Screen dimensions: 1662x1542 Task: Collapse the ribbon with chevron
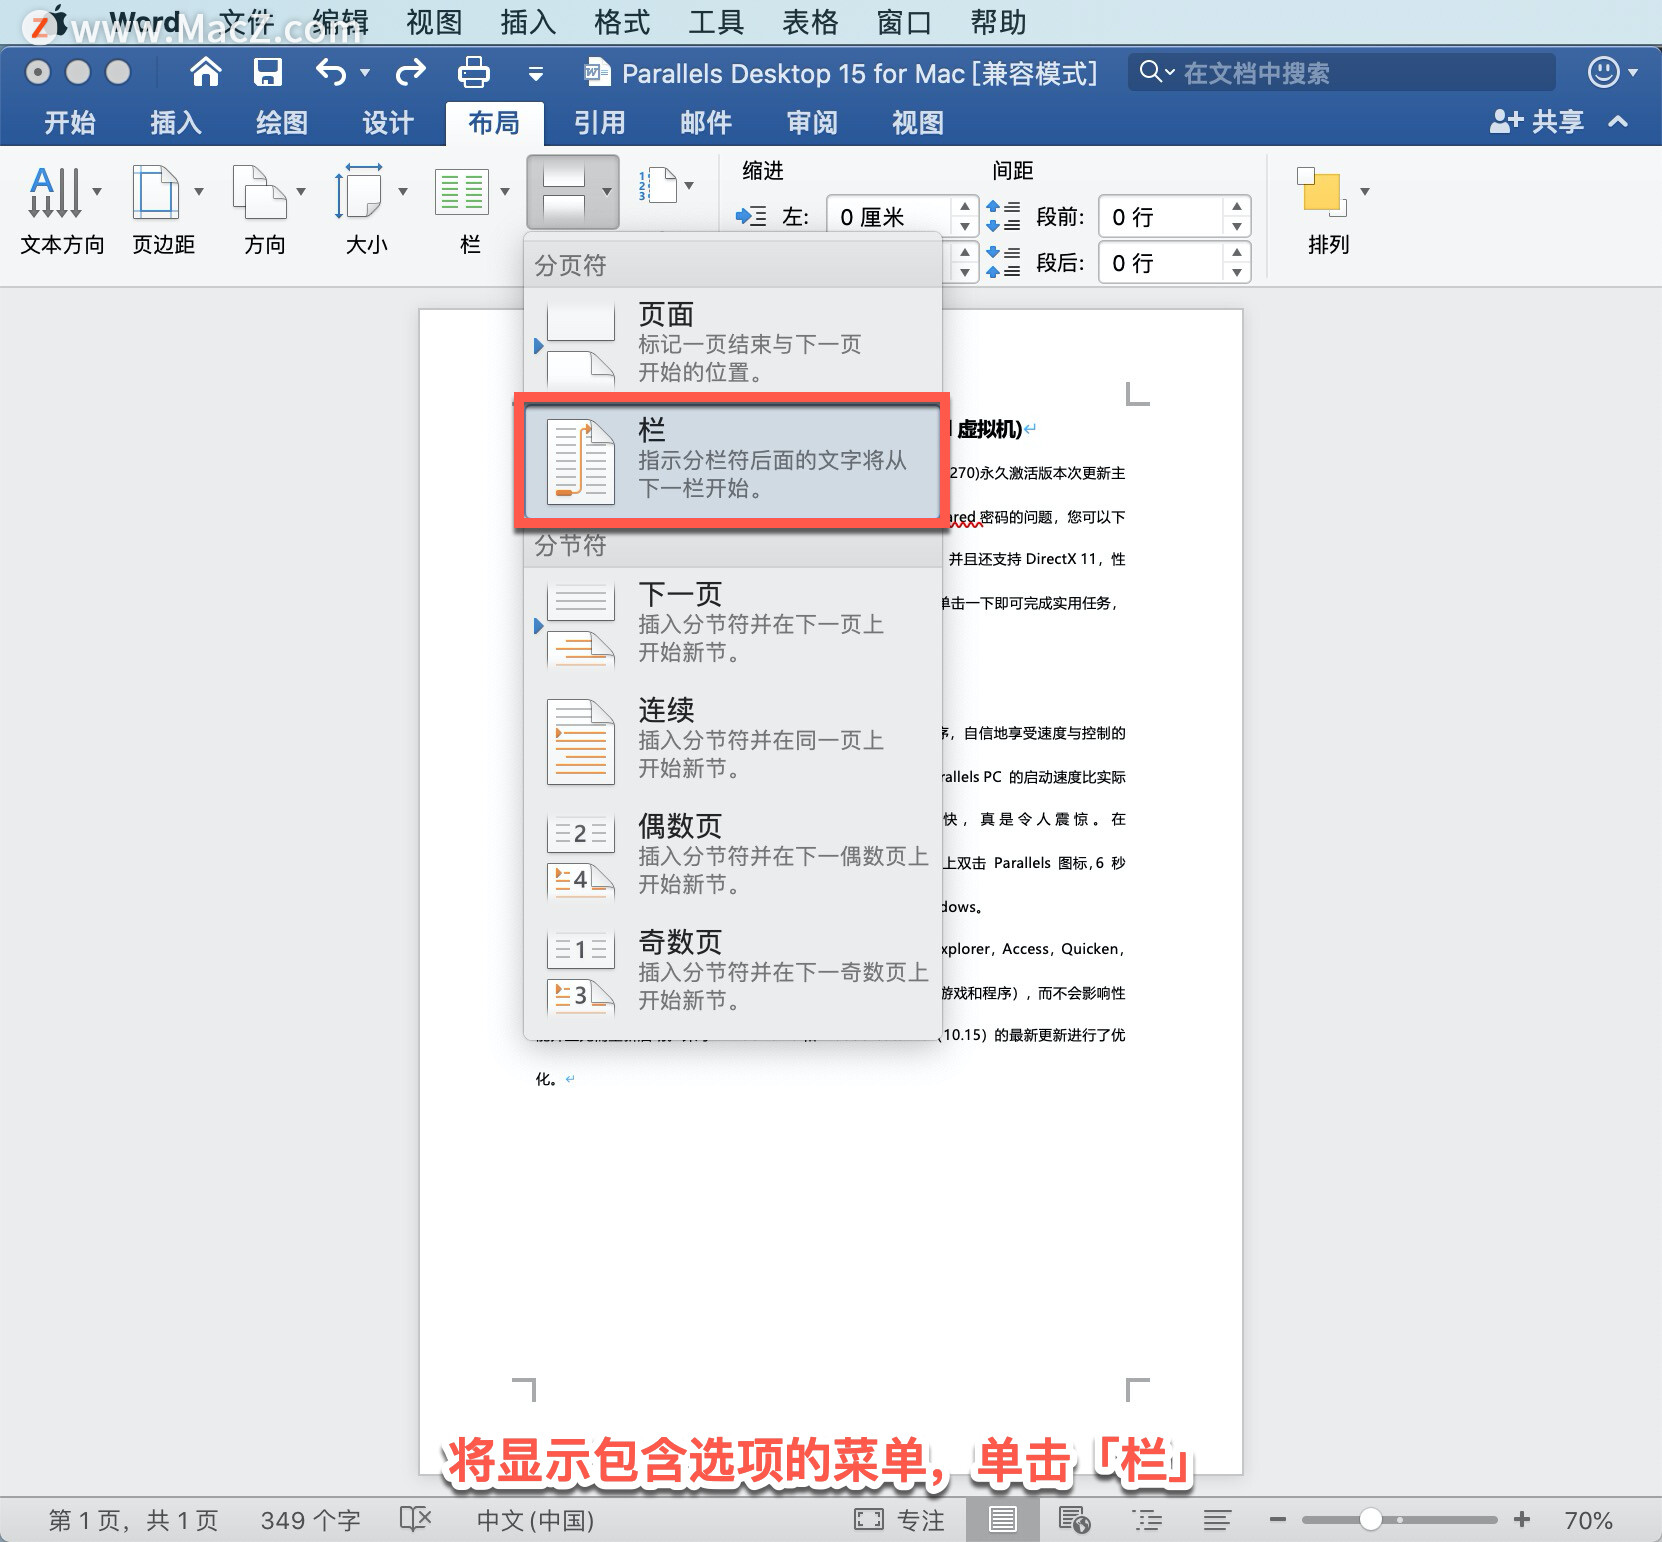coord(1618,122)
